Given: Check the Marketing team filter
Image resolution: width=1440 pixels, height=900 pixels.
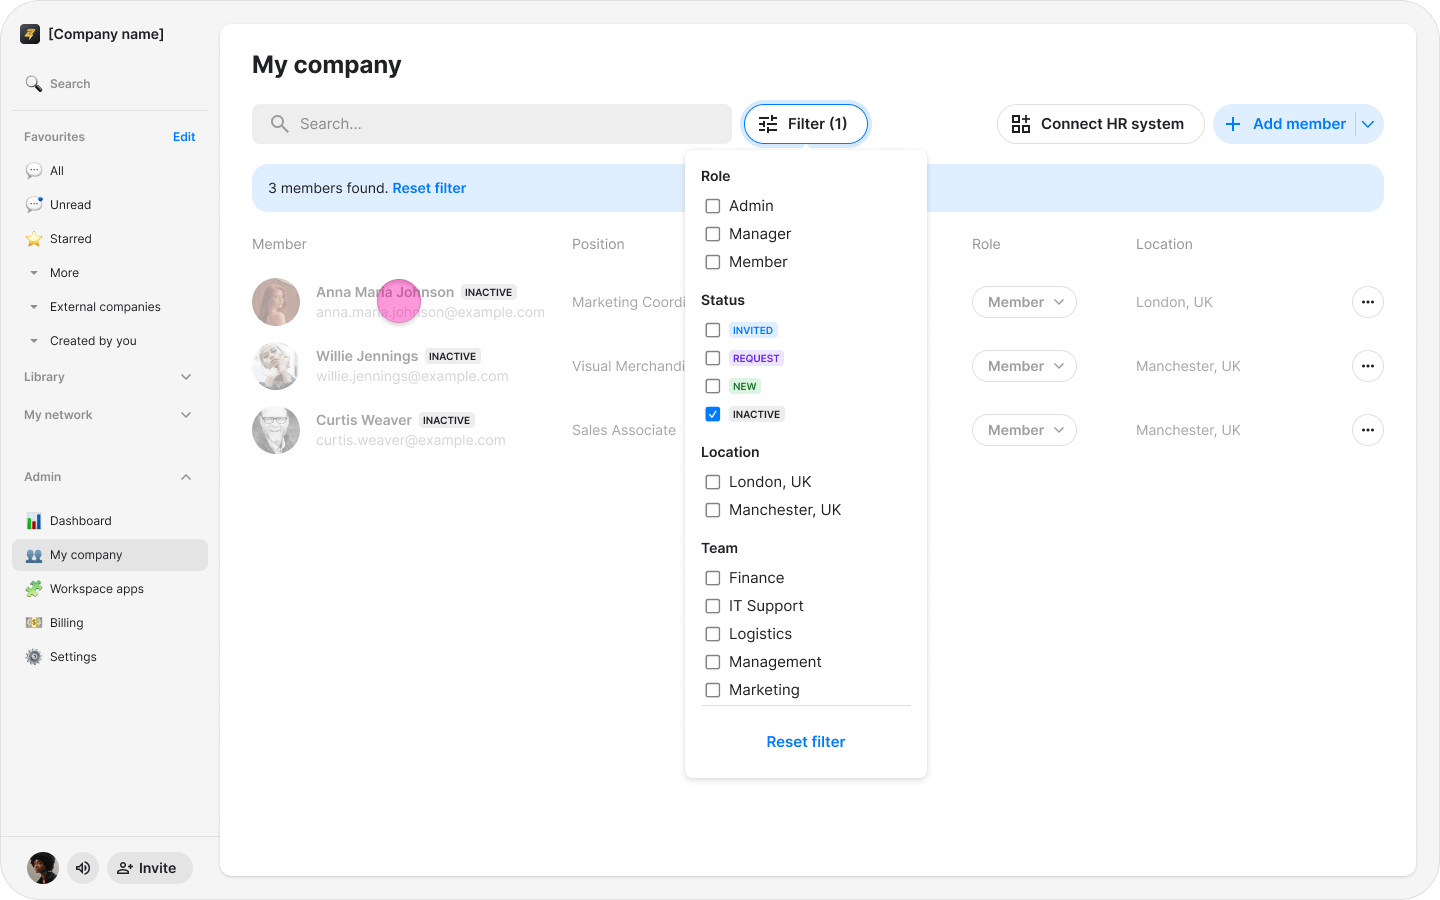Looking at the screenshot, I should coord(713,690).
